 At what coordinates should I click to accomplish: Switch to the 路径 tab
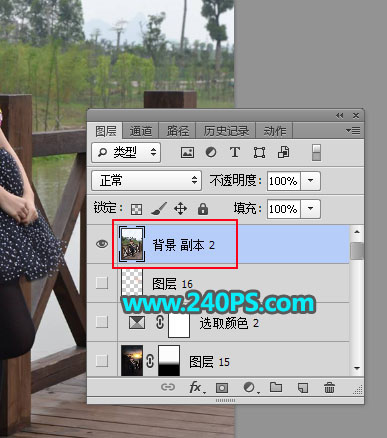[x=177, y=131]
